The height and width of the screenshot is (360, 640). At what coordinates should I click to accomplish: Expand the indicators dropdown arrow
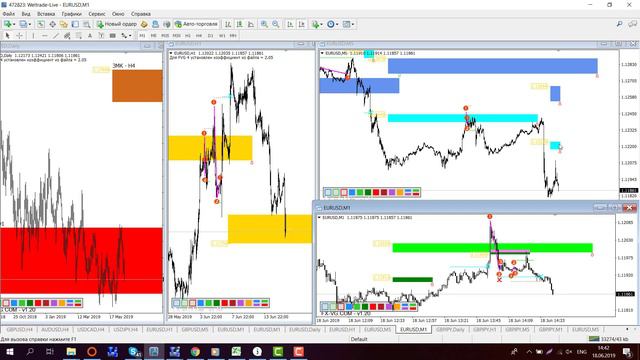coord(321,24)
